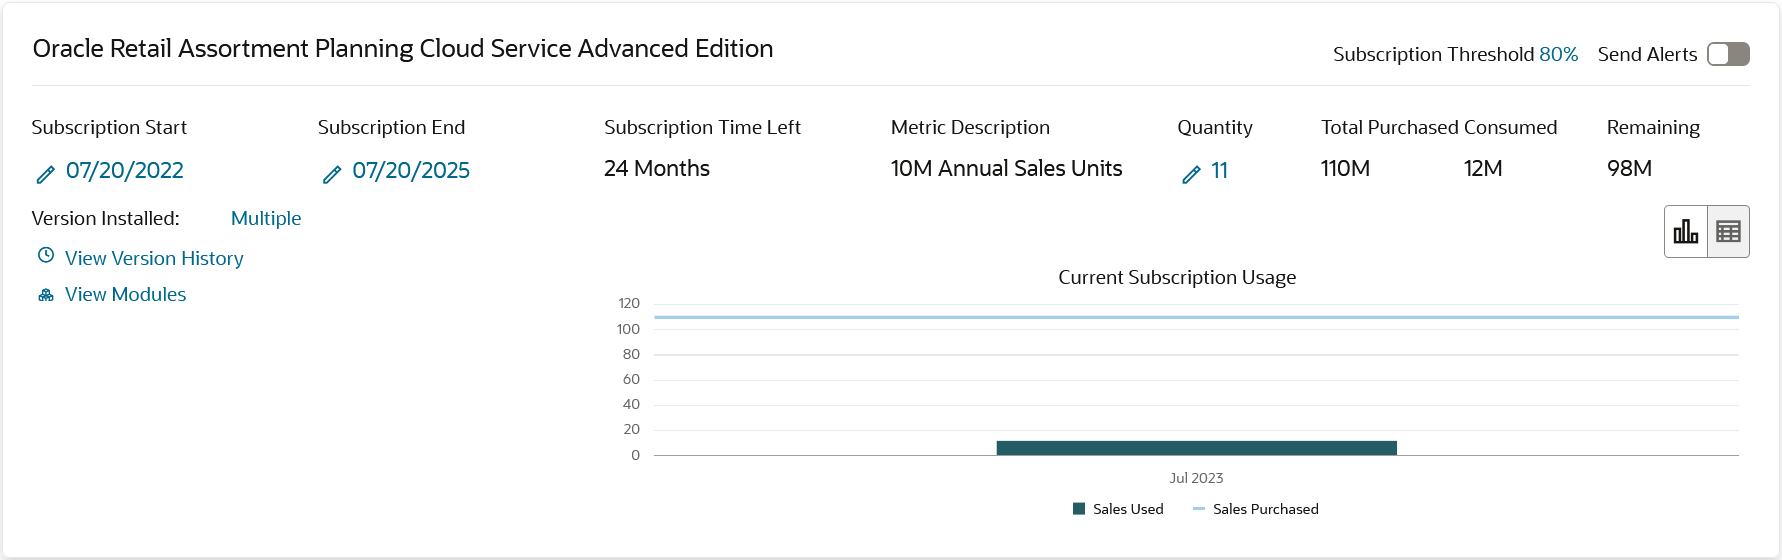Click the 07/20/2022 subscription start date
This screenshot has width=1782, height=560.
point(125,170)
